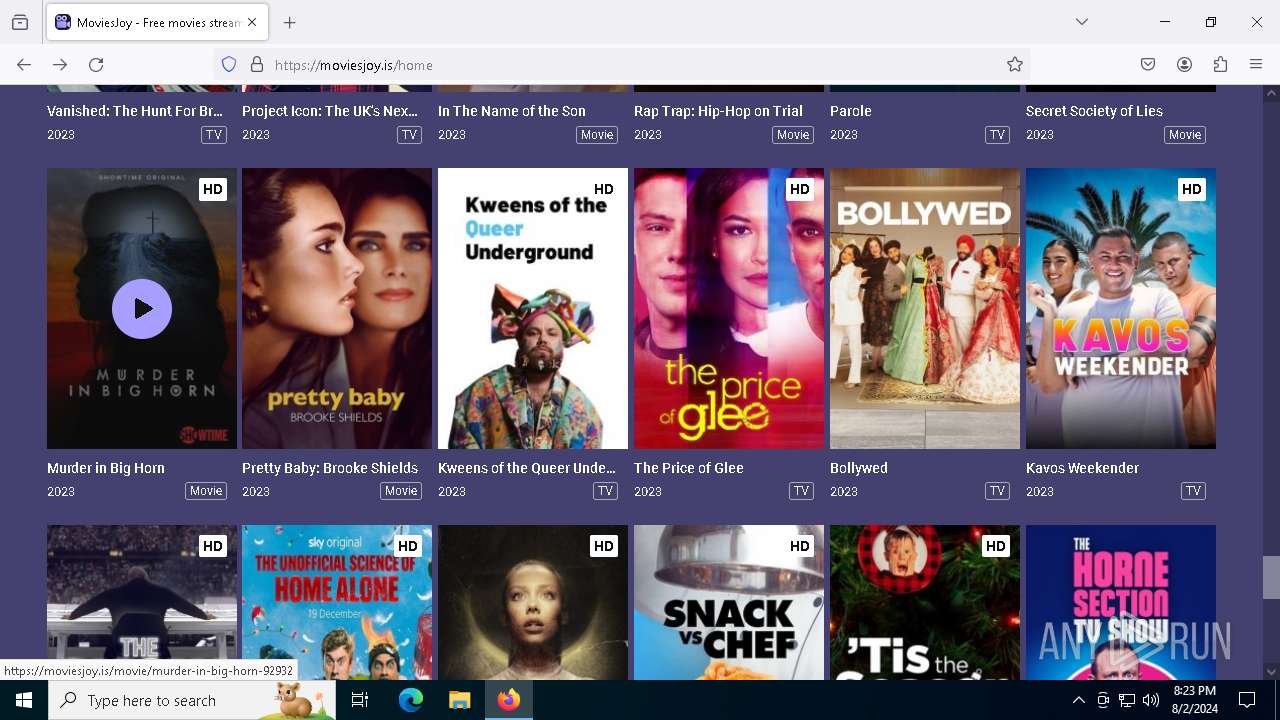This screenshot has height=720, width=1280.
Task: Expand the list all tabs chevron
Action: tap(1082, 22)
